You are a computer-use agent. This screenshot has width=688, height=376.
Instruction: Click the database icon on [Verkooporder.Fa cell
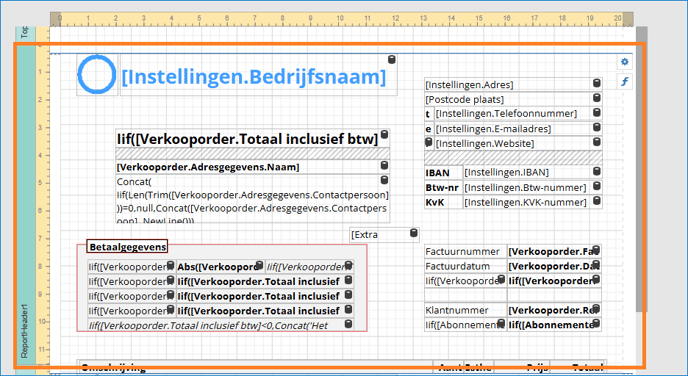click(596, 250)
